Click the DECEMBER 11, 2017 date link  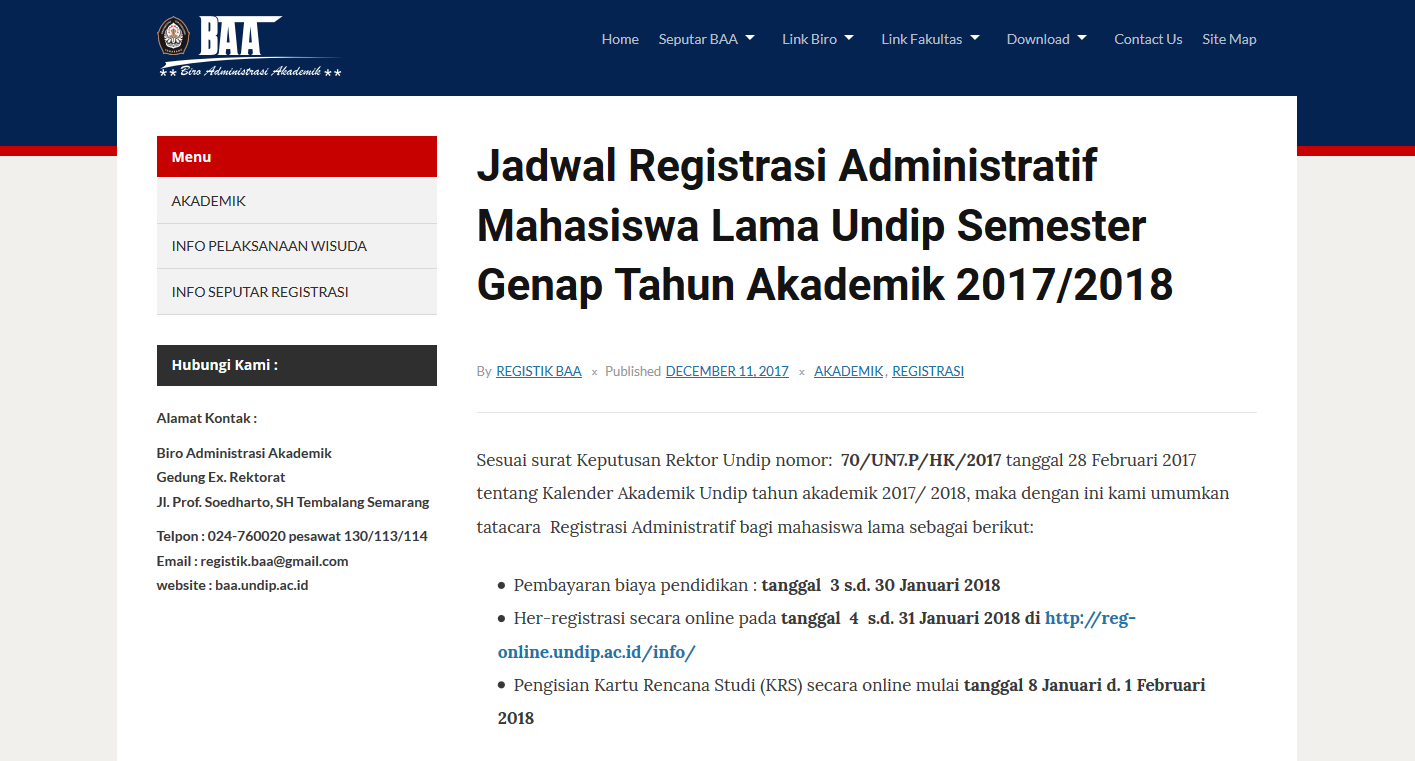click(727, 371)
